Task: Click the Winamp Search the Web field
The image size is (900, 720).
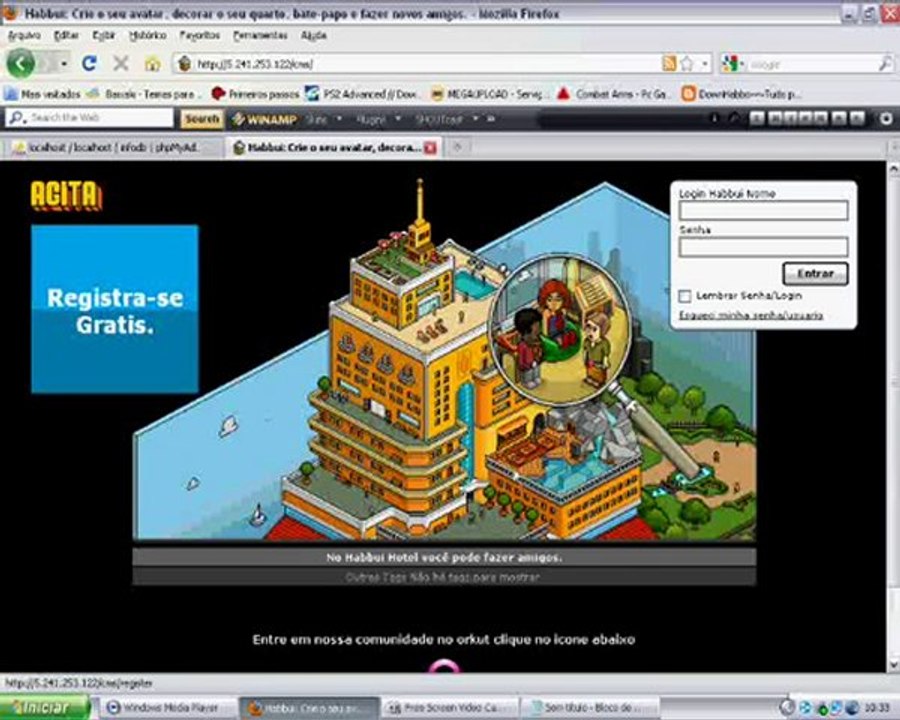Action: [x=89, y=118]
